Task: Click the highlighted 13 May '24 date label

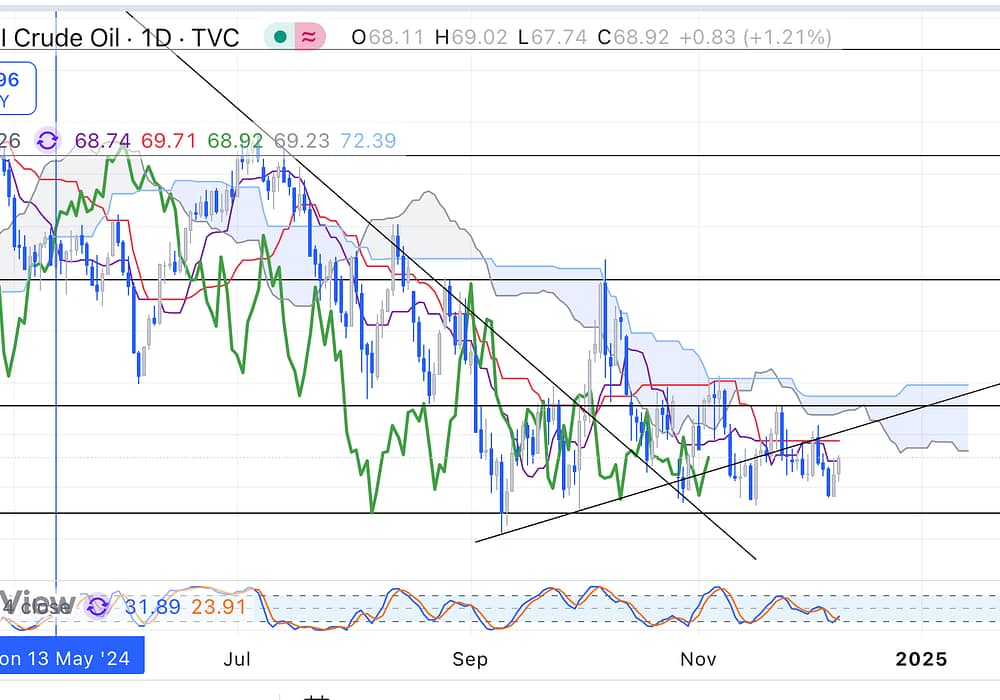Action: 70,658
